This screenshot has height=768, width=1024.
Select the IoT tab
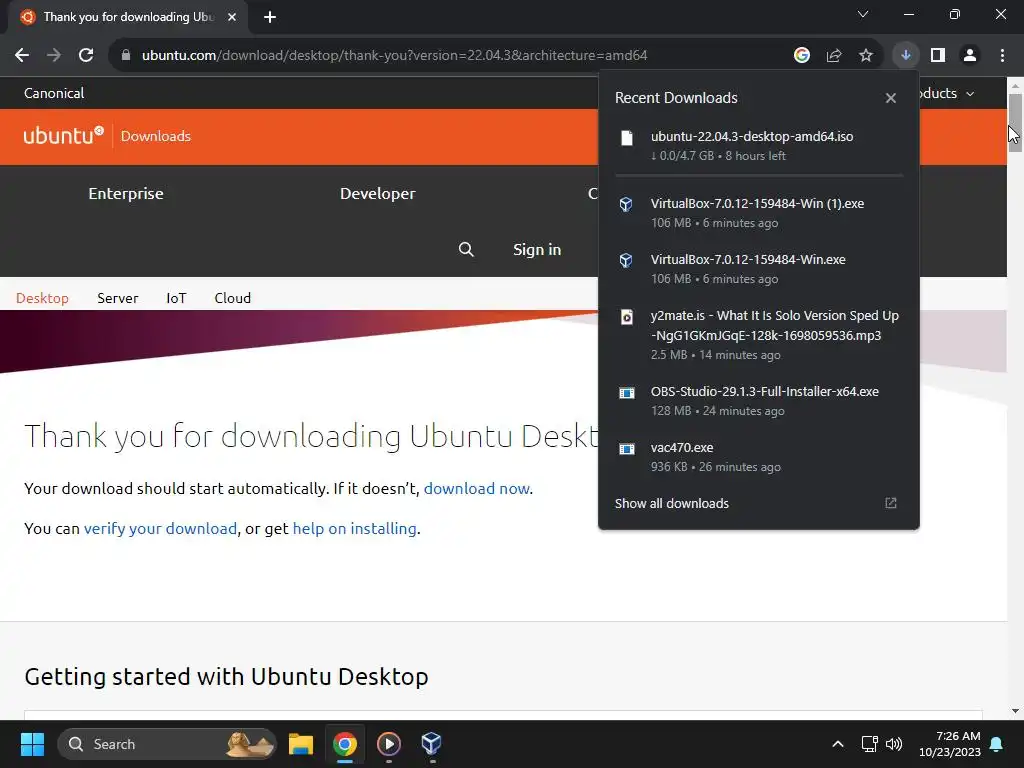(176, 298)
